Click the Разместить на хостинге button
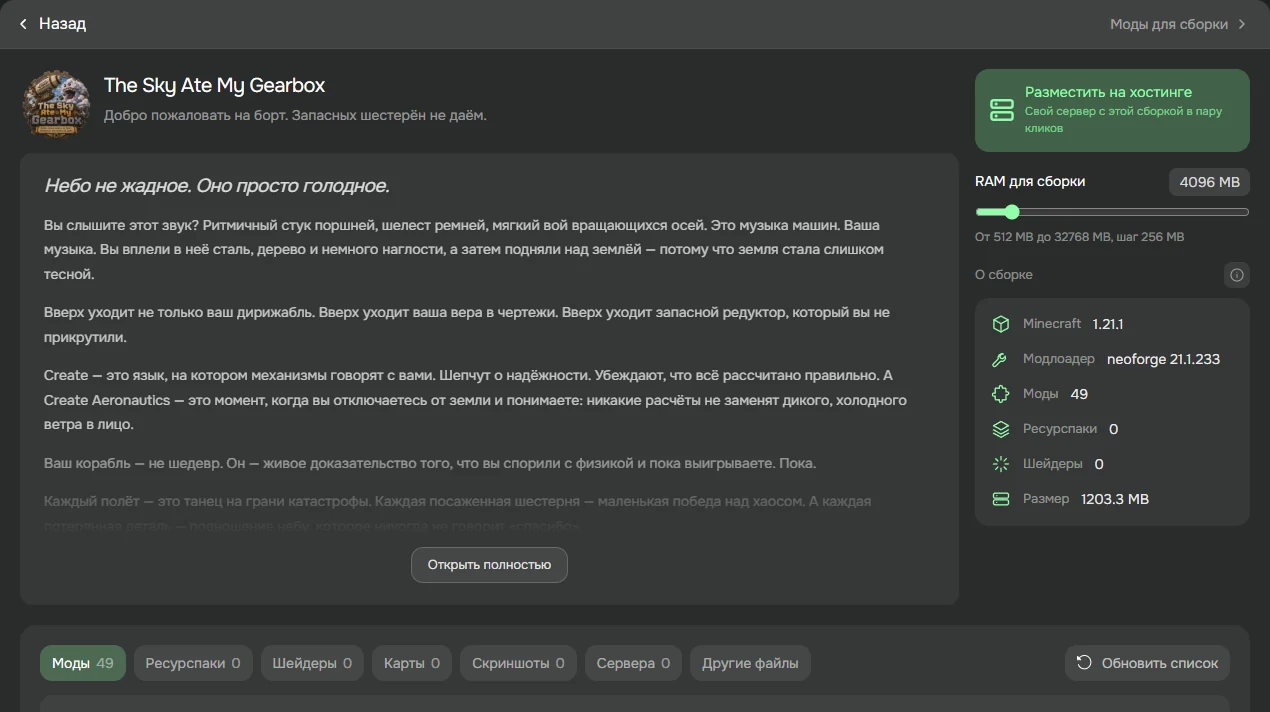The image size is (1270, 712). click(1112, 110)
